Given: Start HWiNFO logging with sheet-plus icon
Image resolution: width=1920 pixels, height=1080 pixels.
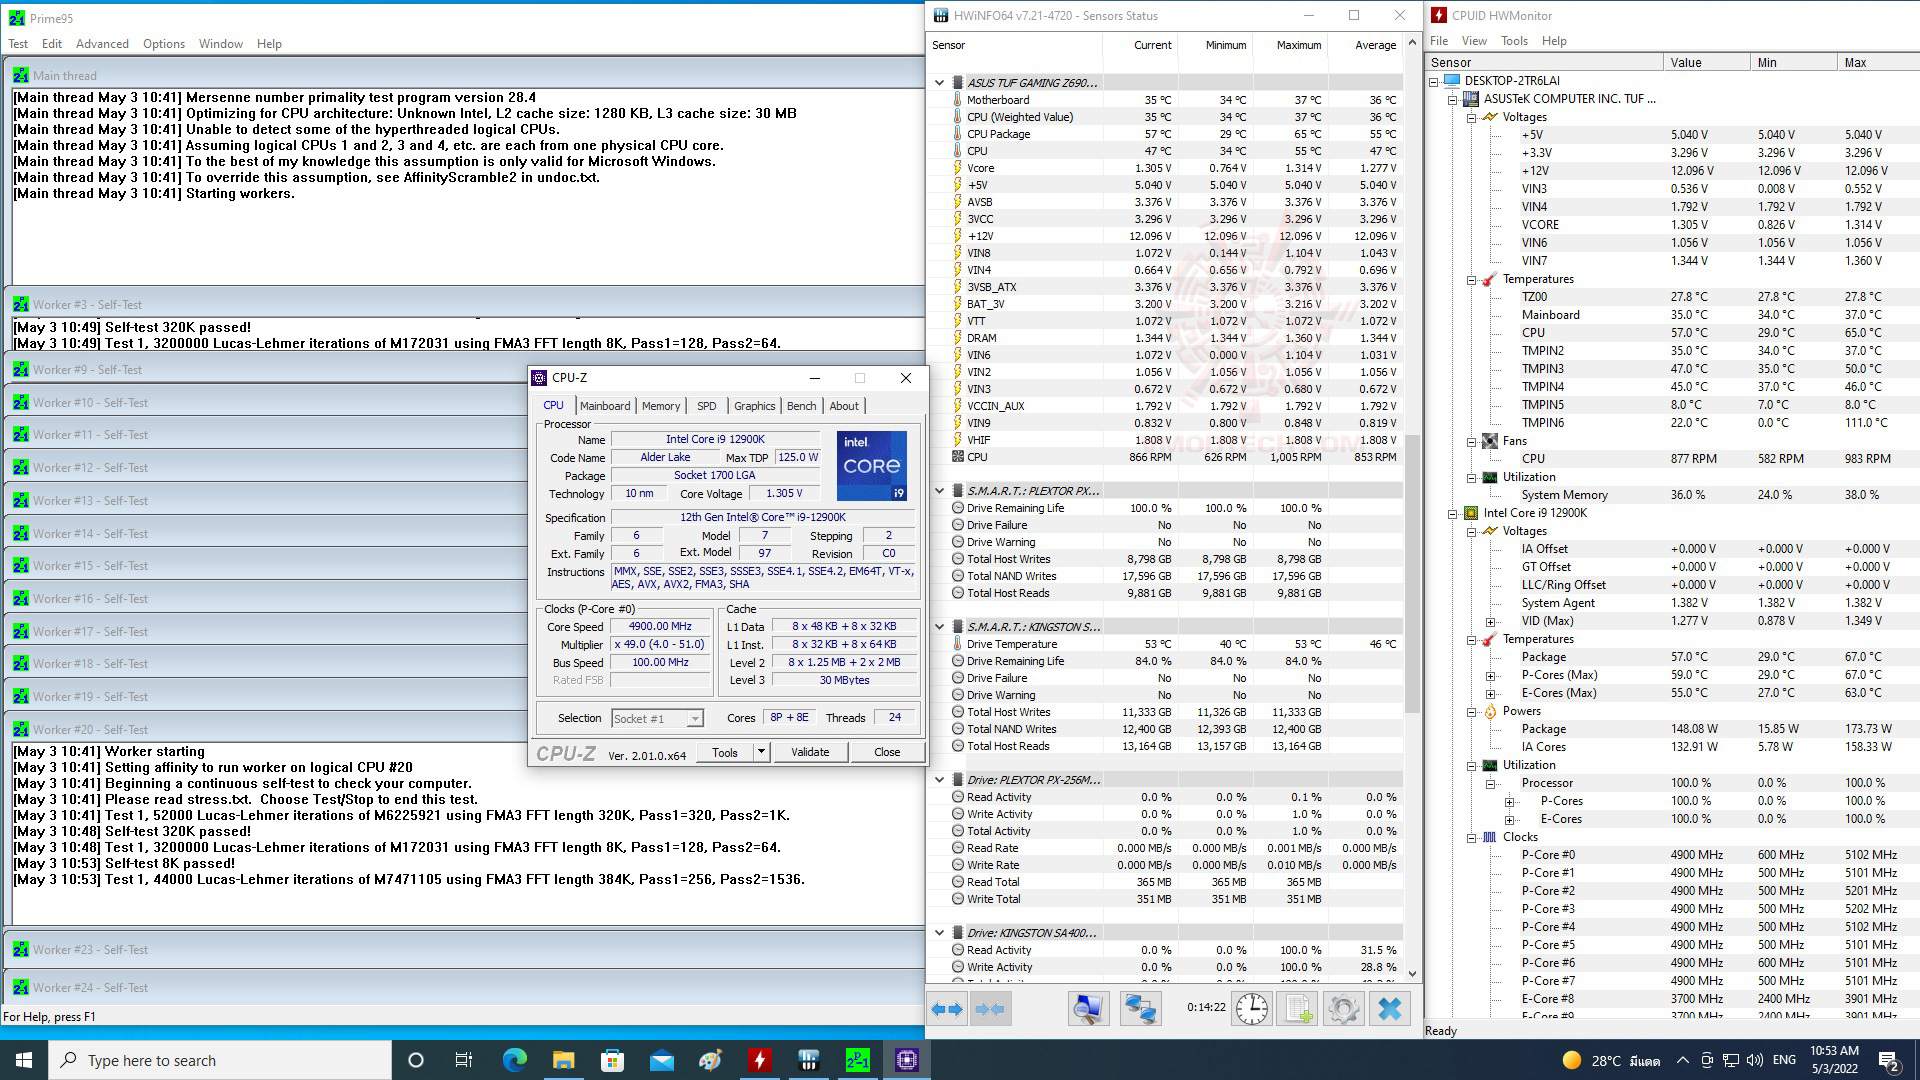Looking at the screenshot, I should coord(1298,1009).
